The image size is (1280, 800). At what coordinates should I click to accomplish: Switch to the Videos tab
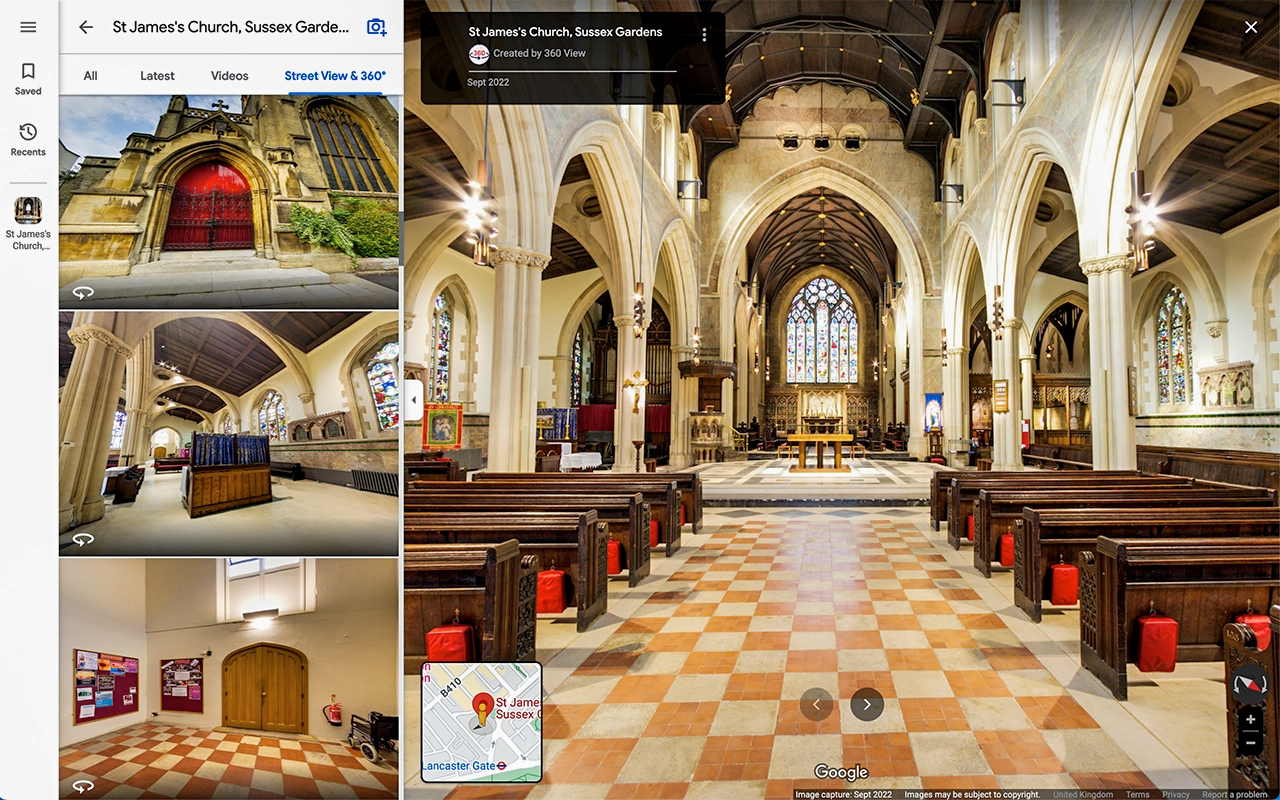pyautogui.click(x=229, y=75)
